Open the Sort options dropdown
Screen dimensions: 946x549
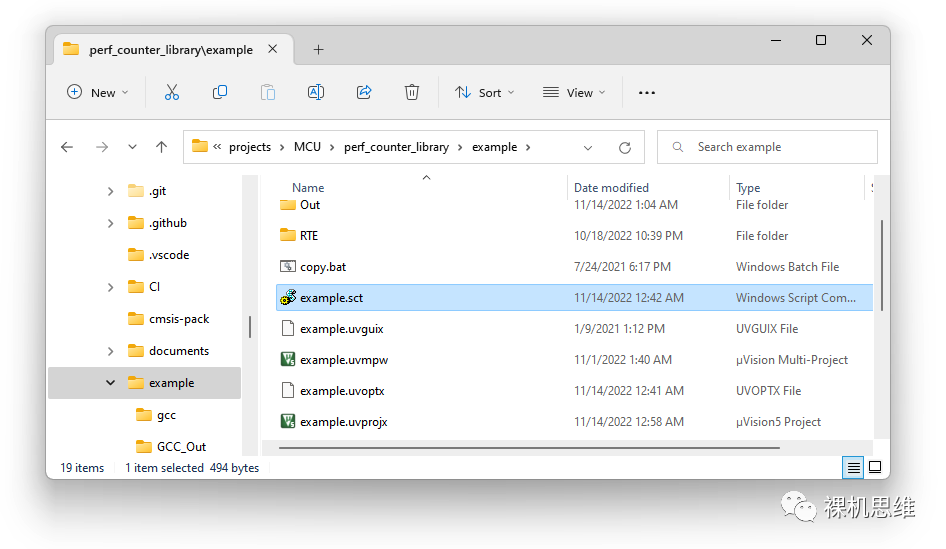(485, 92)
